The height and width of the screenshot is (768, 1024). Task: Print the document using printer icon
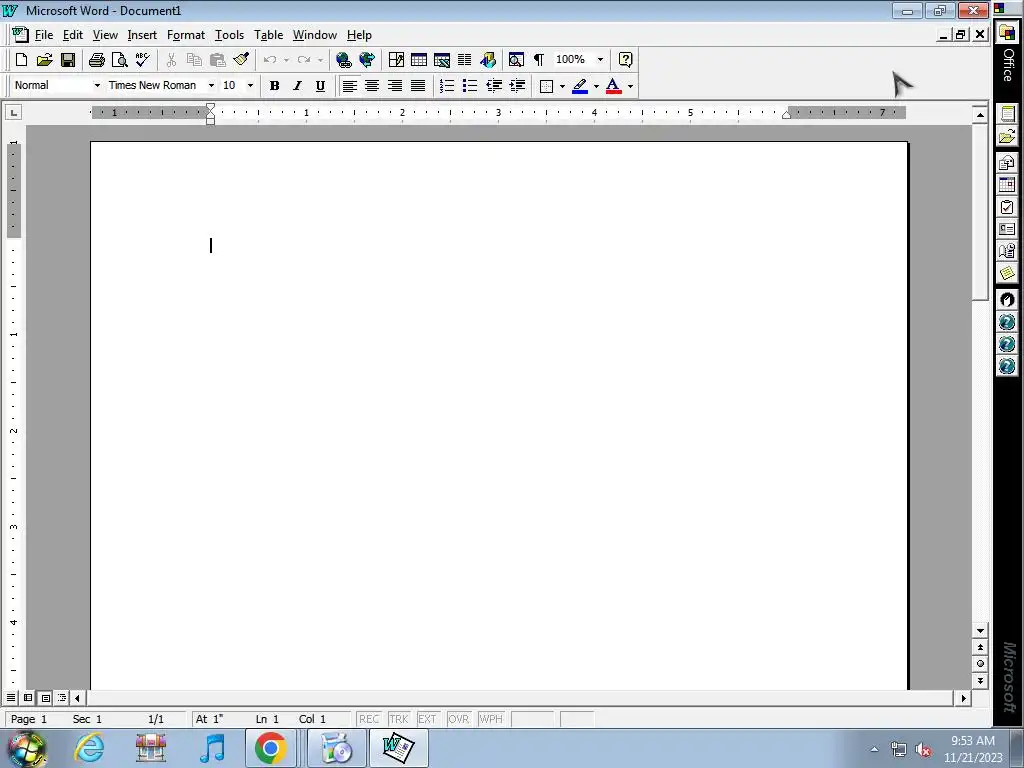coord(97,60)
